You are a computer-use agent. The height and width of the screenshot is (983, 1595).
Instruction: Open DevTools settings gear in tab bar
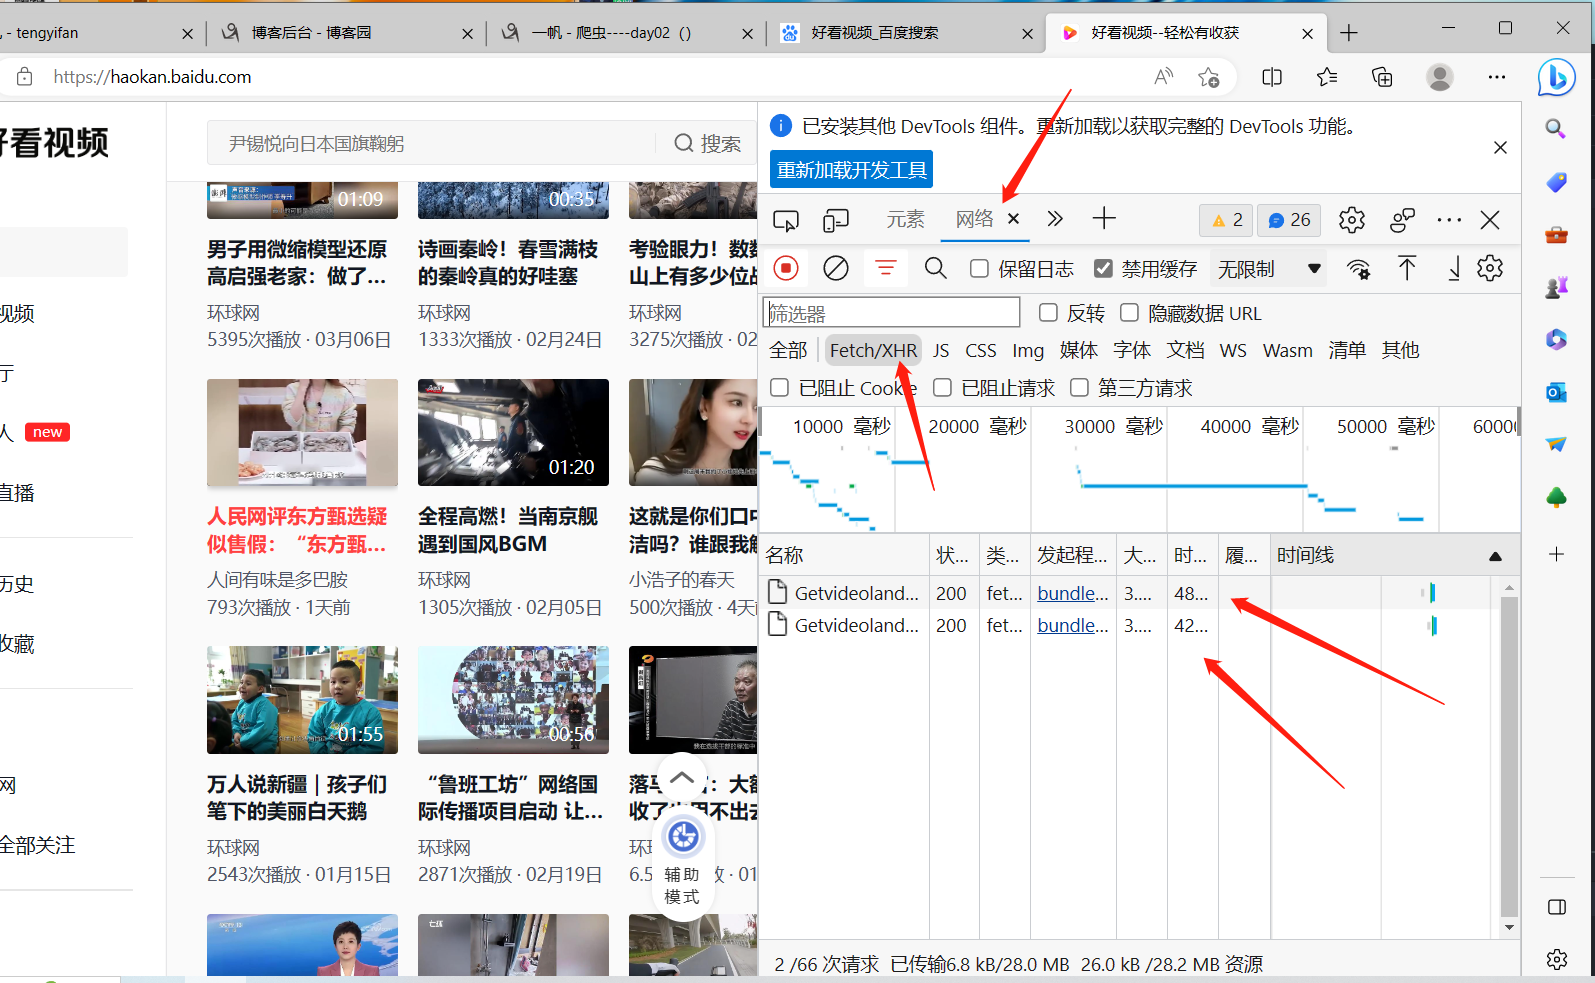pos(1352,220)
